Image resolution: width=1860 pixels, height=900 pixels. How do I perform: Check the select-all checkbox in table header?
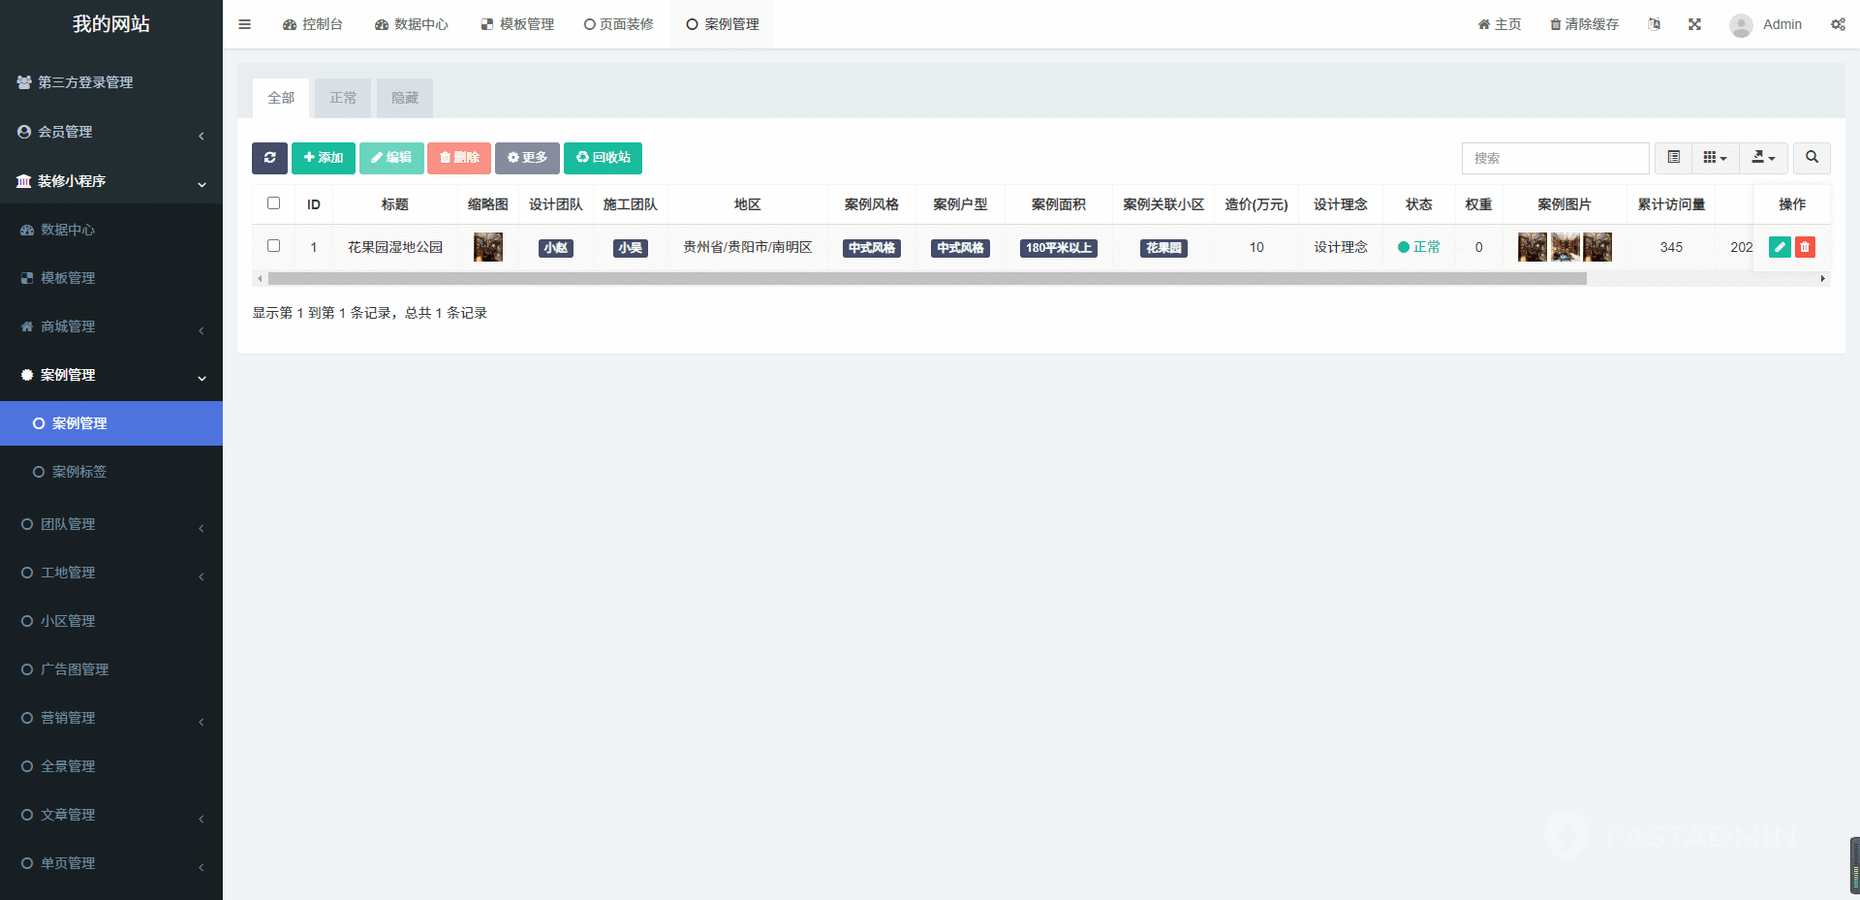(274, 203)
